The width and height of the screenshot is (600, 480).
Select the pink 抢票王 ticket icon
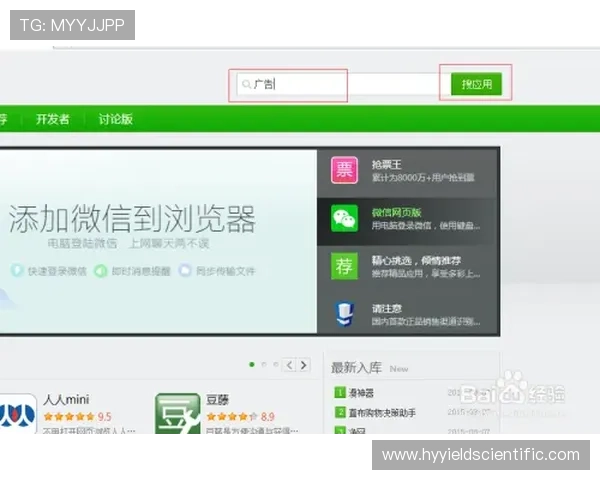pos(344,170)
